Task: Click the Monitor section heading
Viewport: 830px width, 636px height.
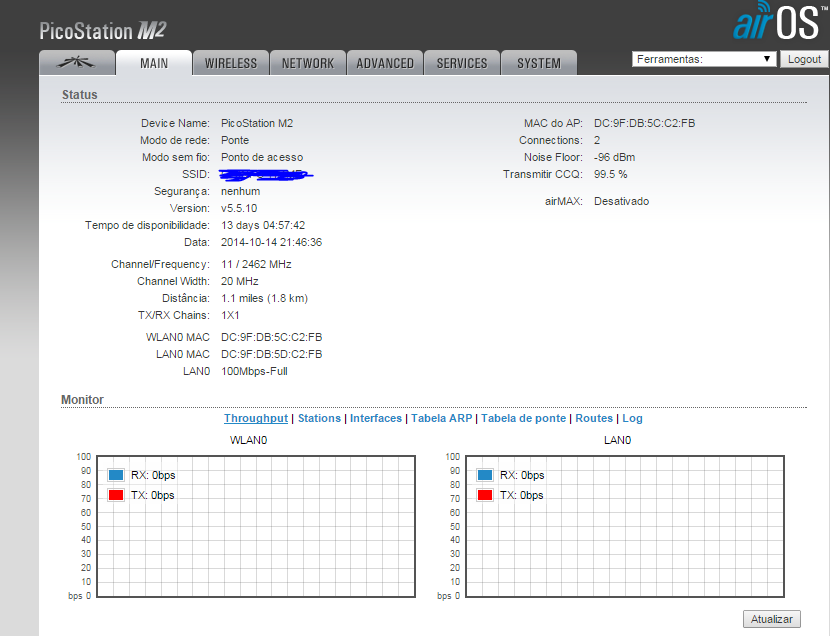Action: coord(82,399)
